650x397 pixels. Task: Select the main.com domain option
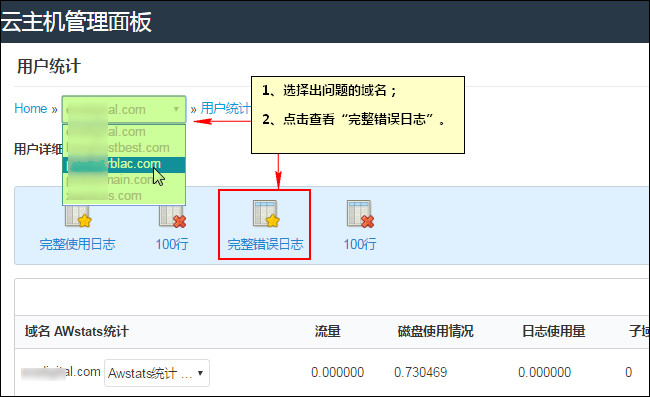(x=124, y=180)
